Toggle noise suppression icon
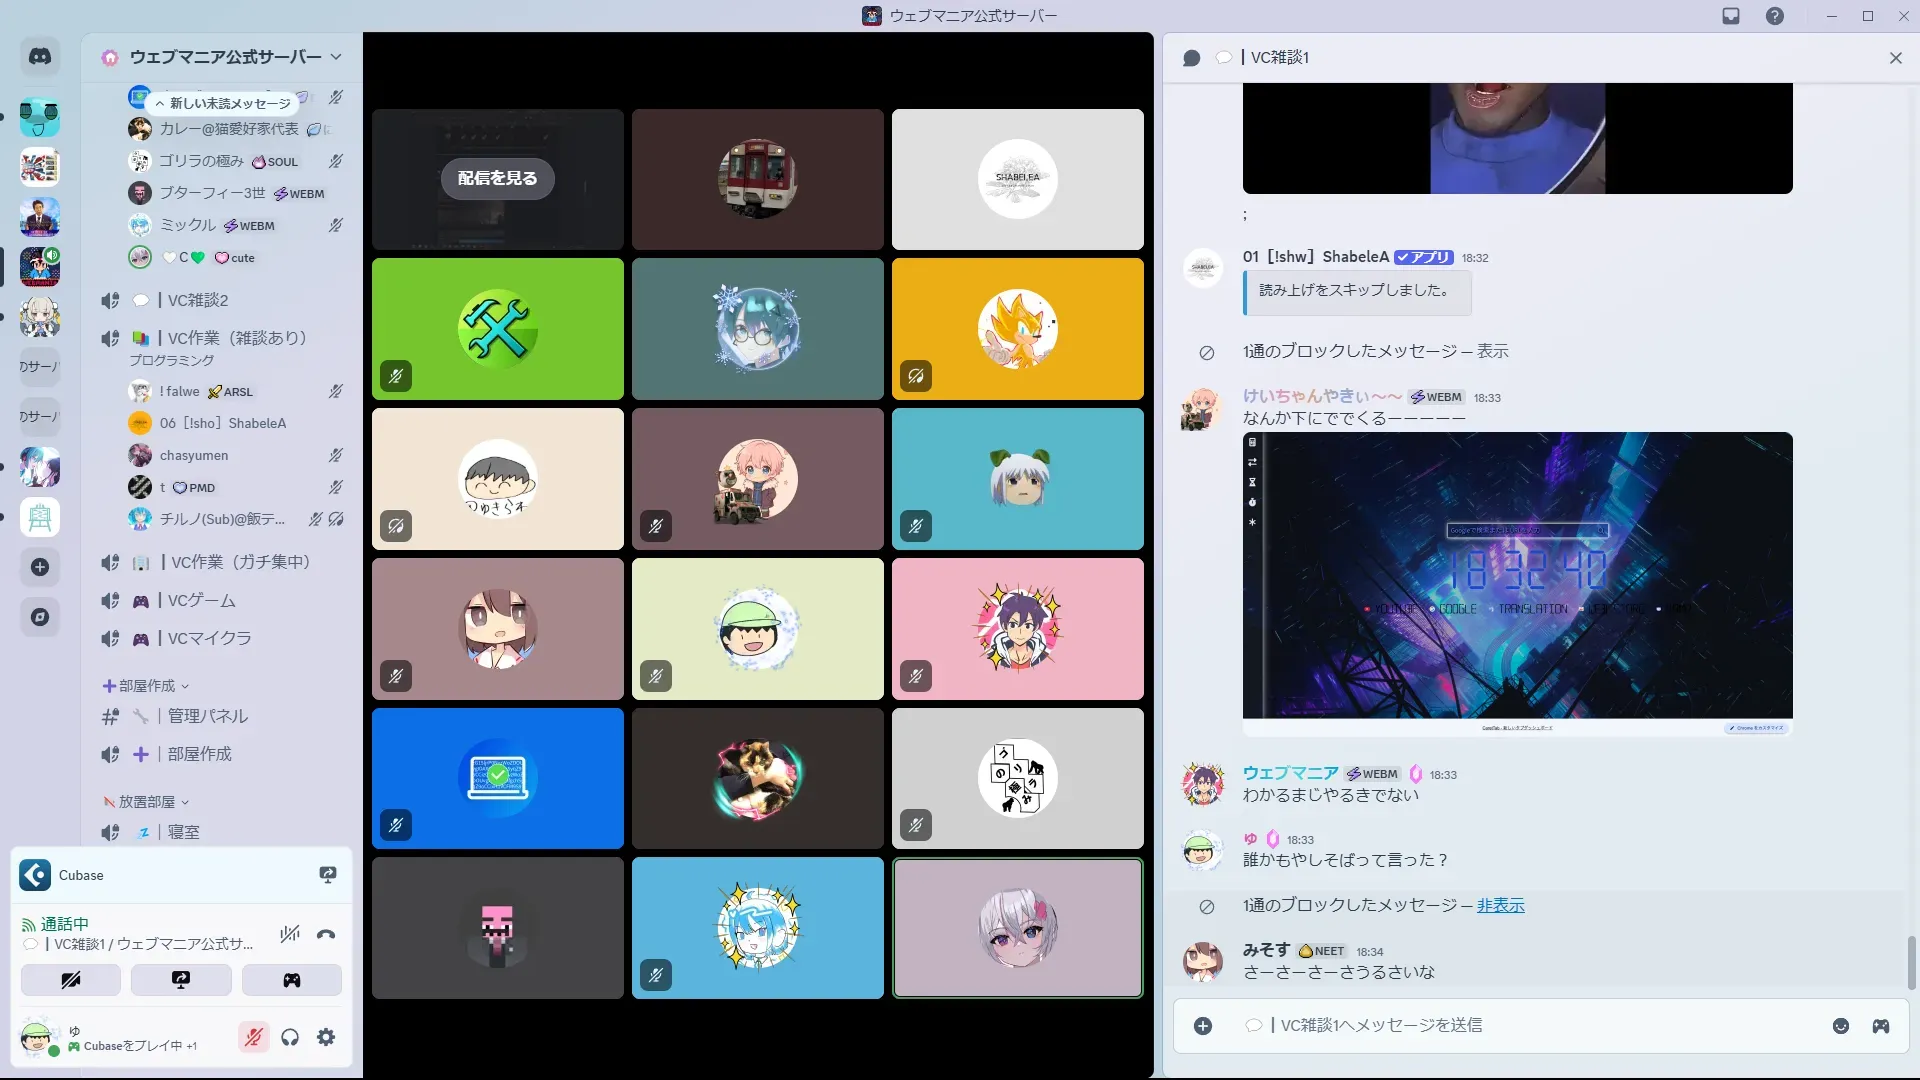 point(290,935)
